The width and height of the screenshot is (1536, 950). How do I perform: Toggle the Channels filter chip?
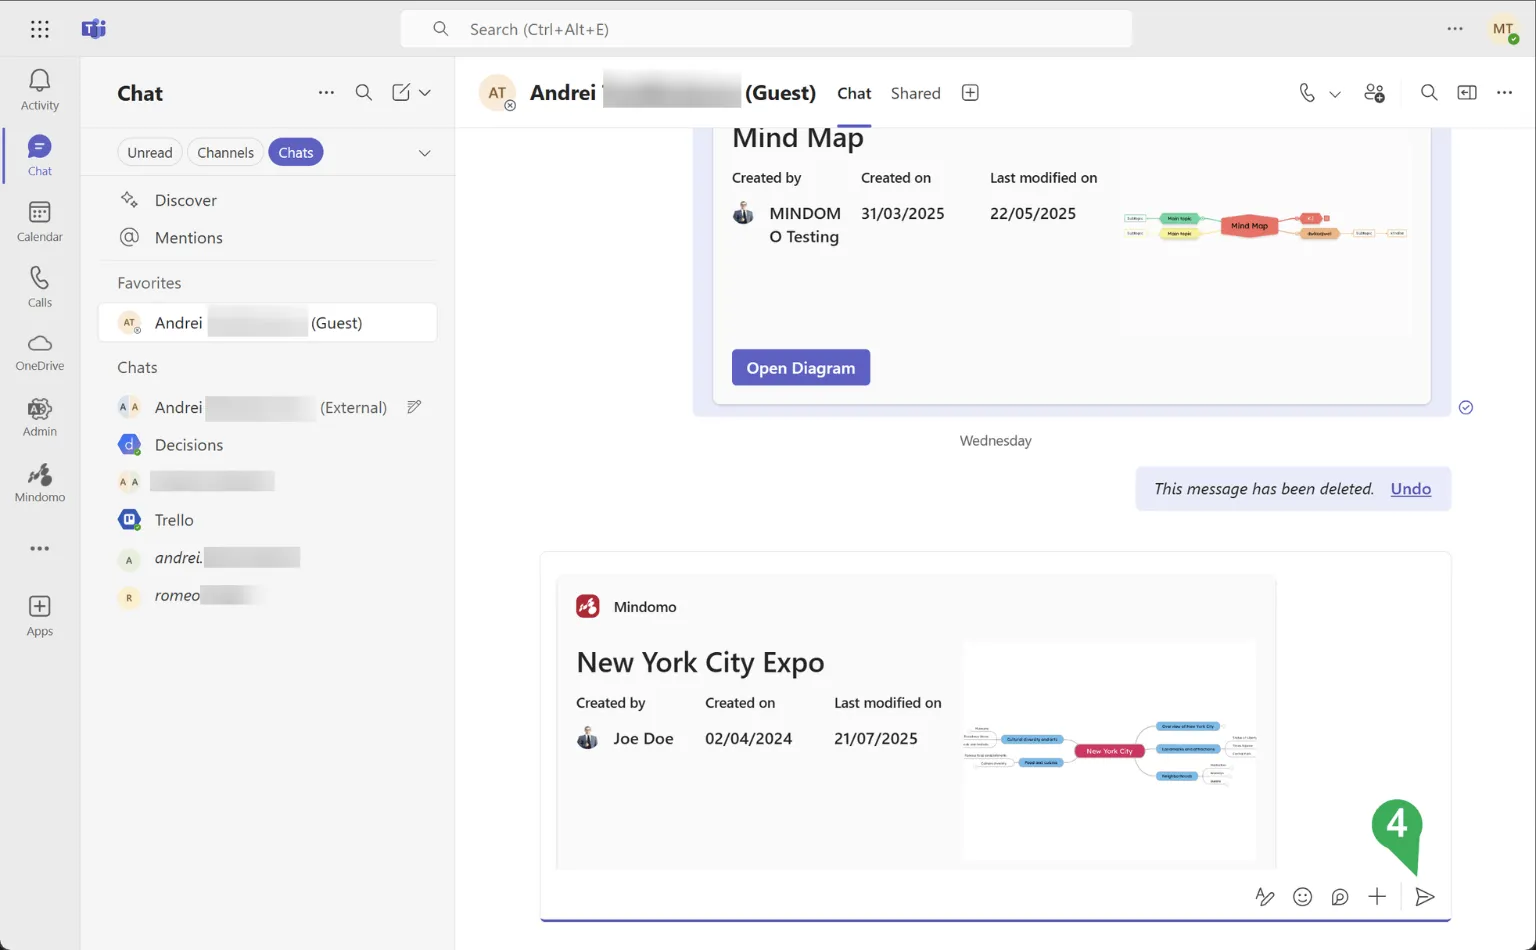click(x=225, y=153)
